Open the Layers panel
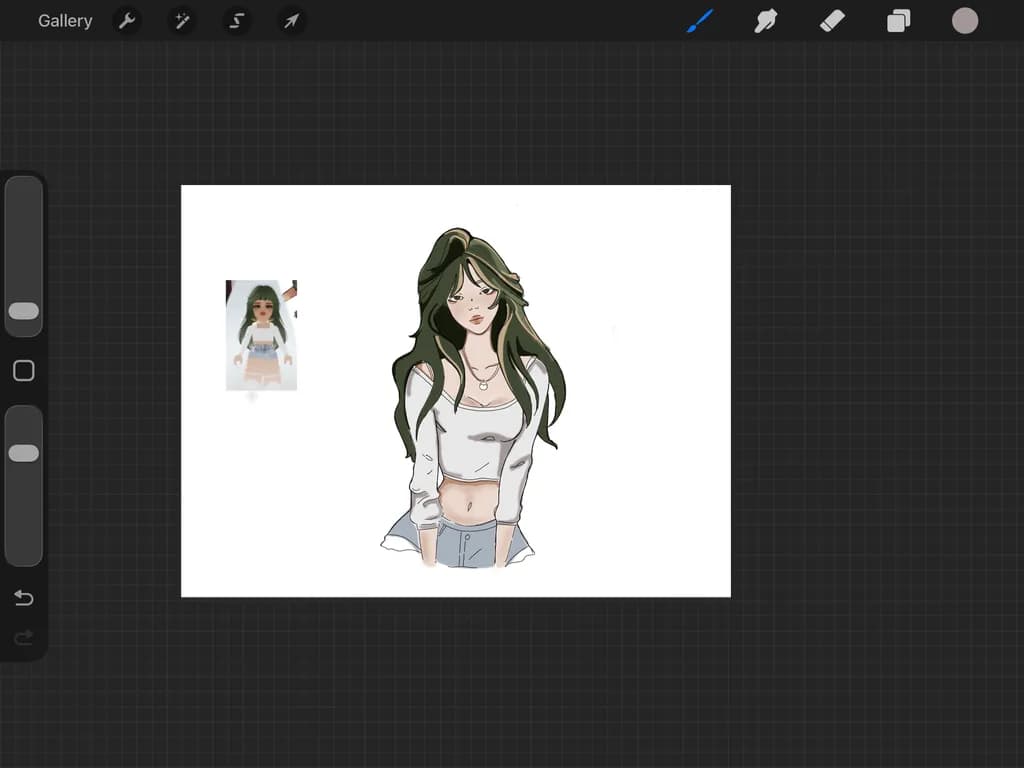The height and width of the screenshot is (768, 1024). point(899,21)
